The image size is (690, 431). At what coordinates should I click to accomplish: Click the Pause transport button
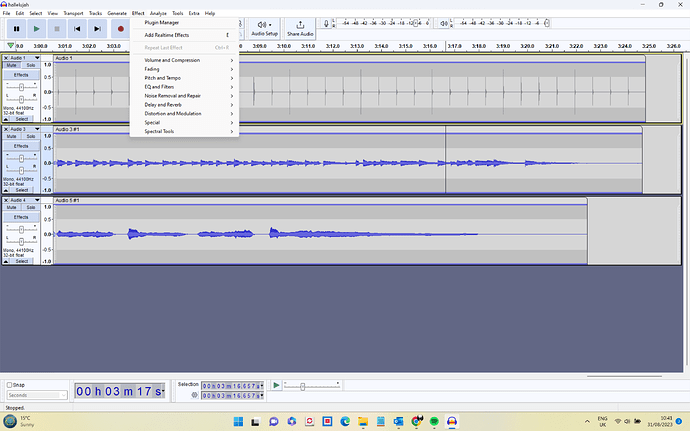point(16,29)
